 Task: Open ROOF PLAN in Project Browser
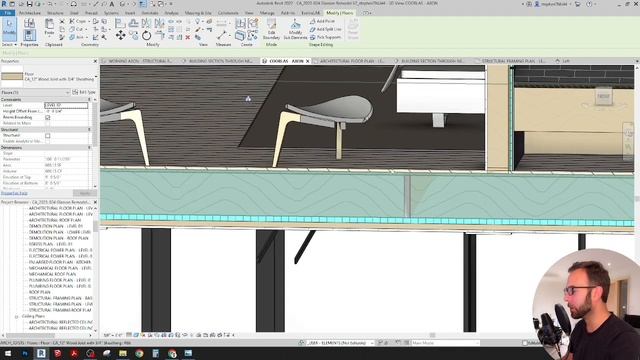(40, 292)
